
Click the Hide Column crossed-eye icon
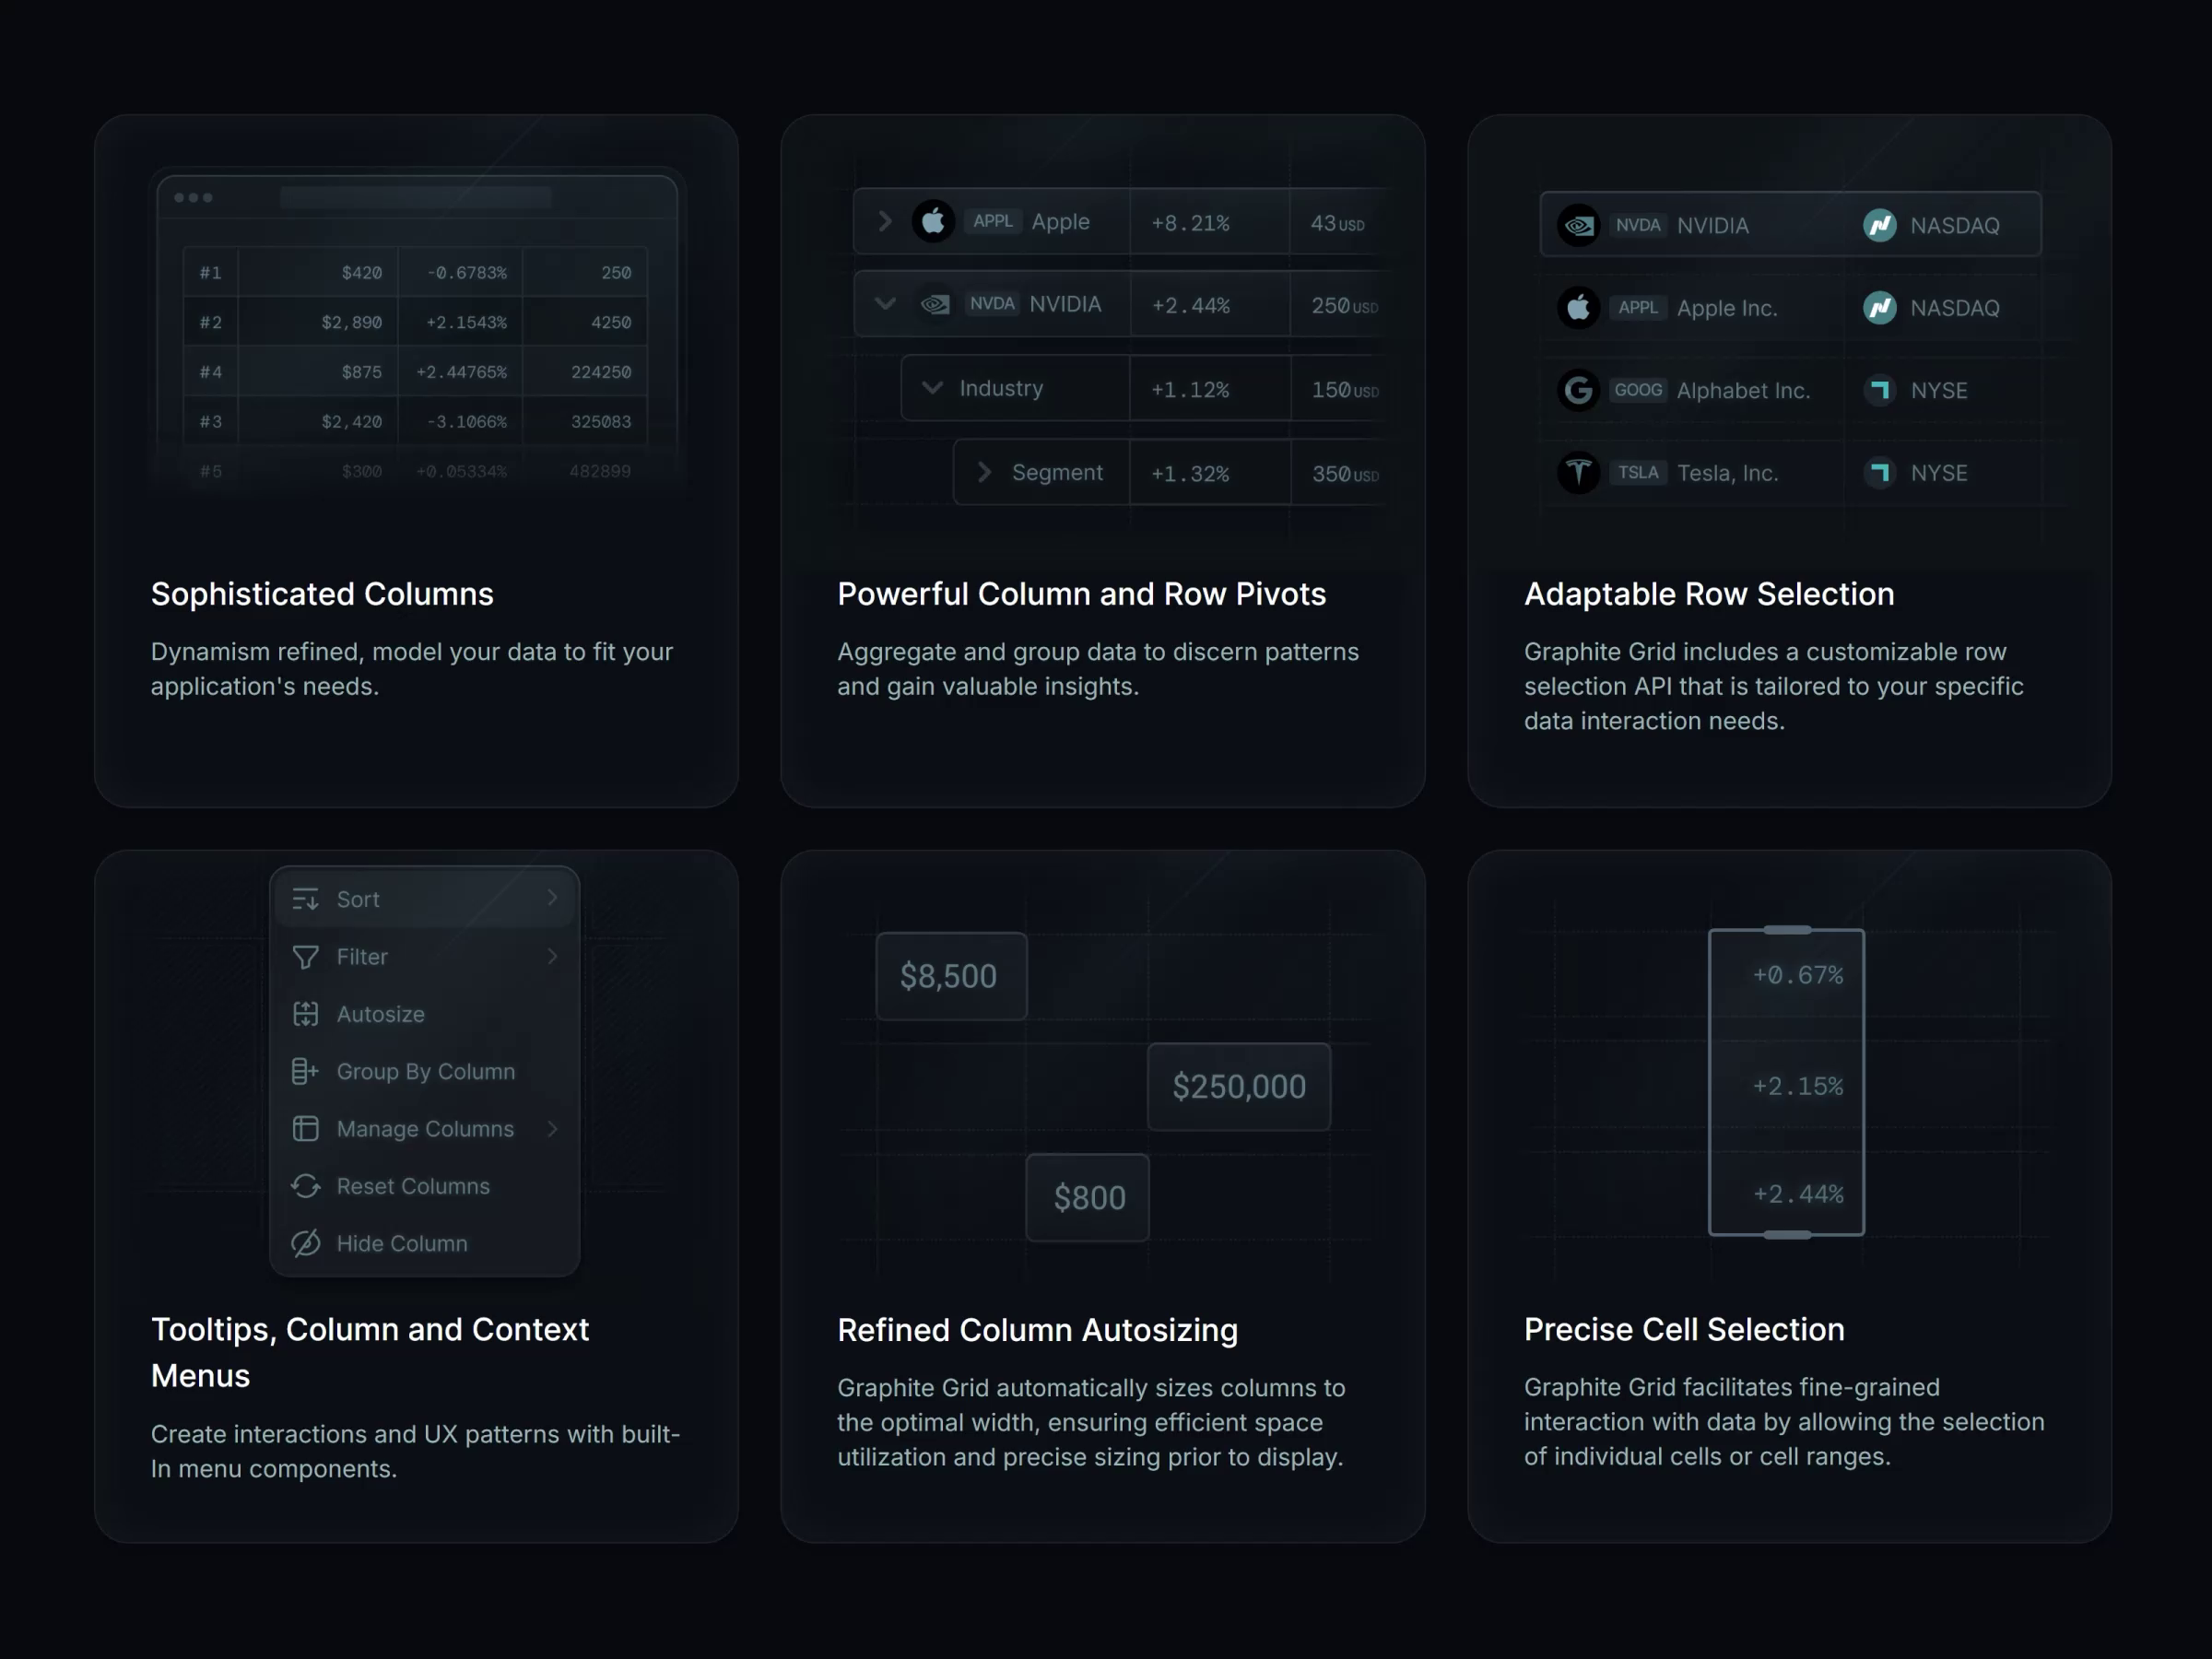[x=305, y=1243]
